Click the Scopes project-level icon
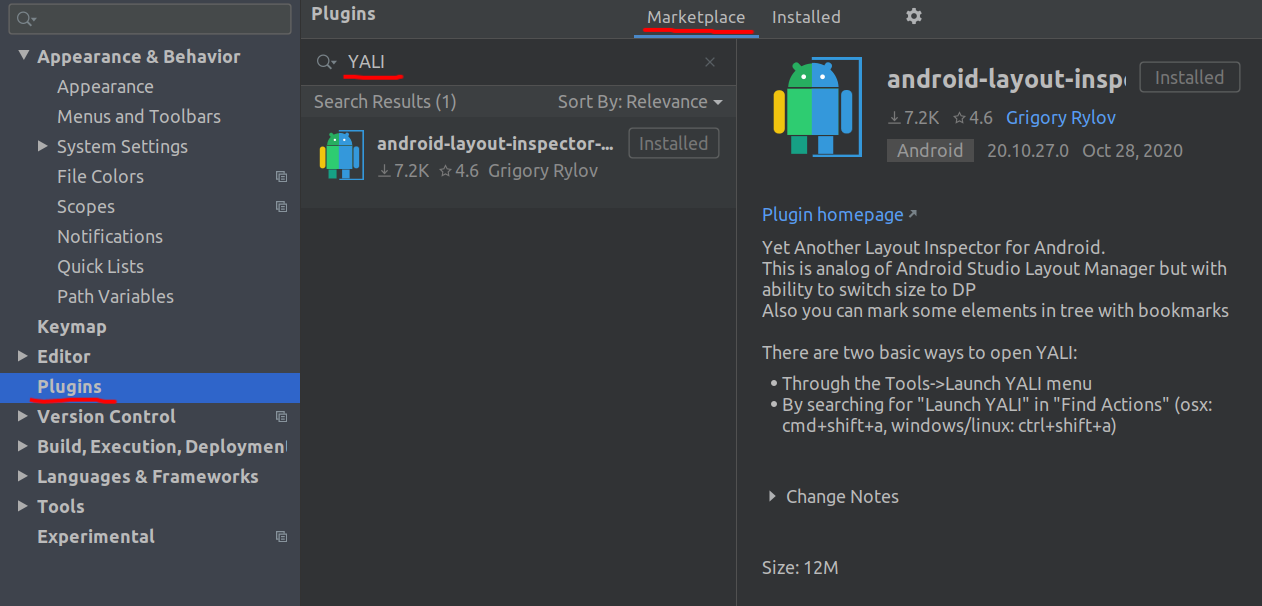 pos(281,207)
